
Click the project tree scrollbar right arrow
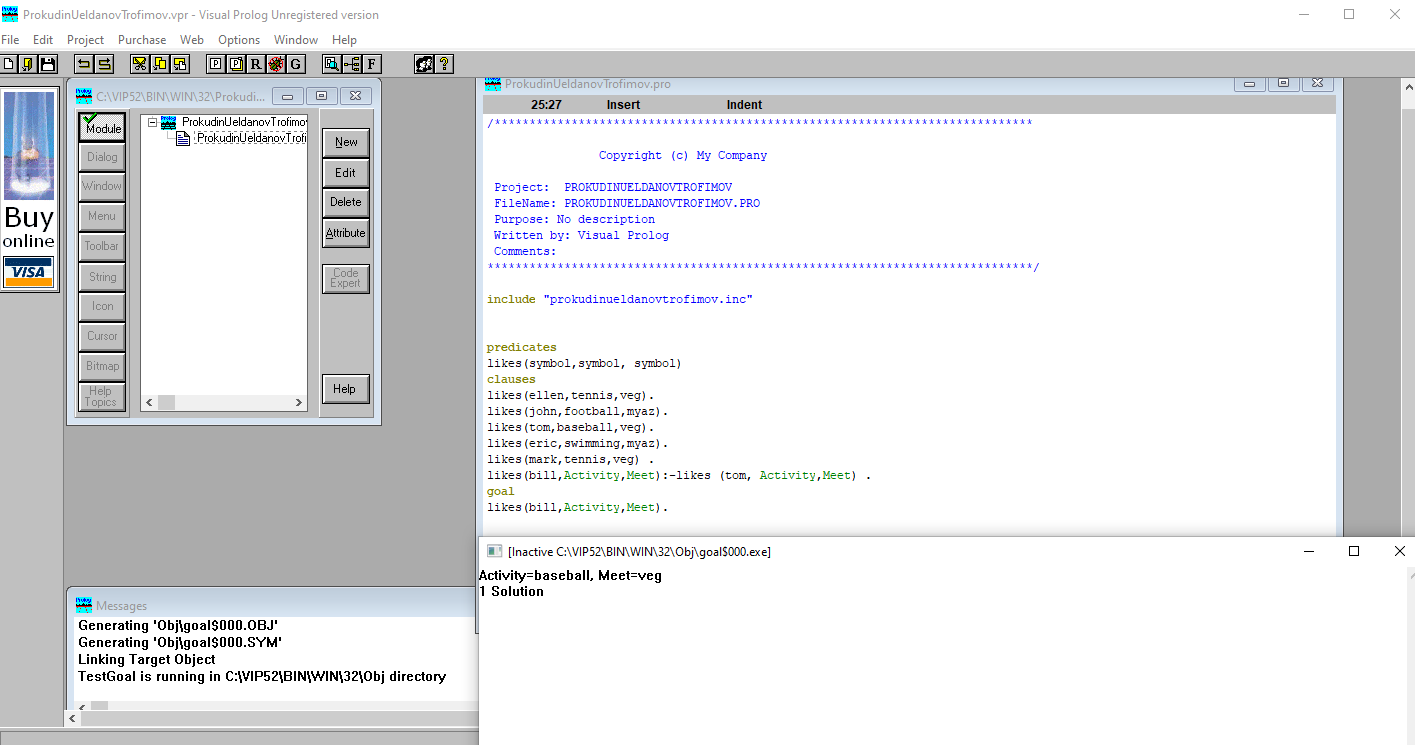pyautogui.click(x=298, y=402)
